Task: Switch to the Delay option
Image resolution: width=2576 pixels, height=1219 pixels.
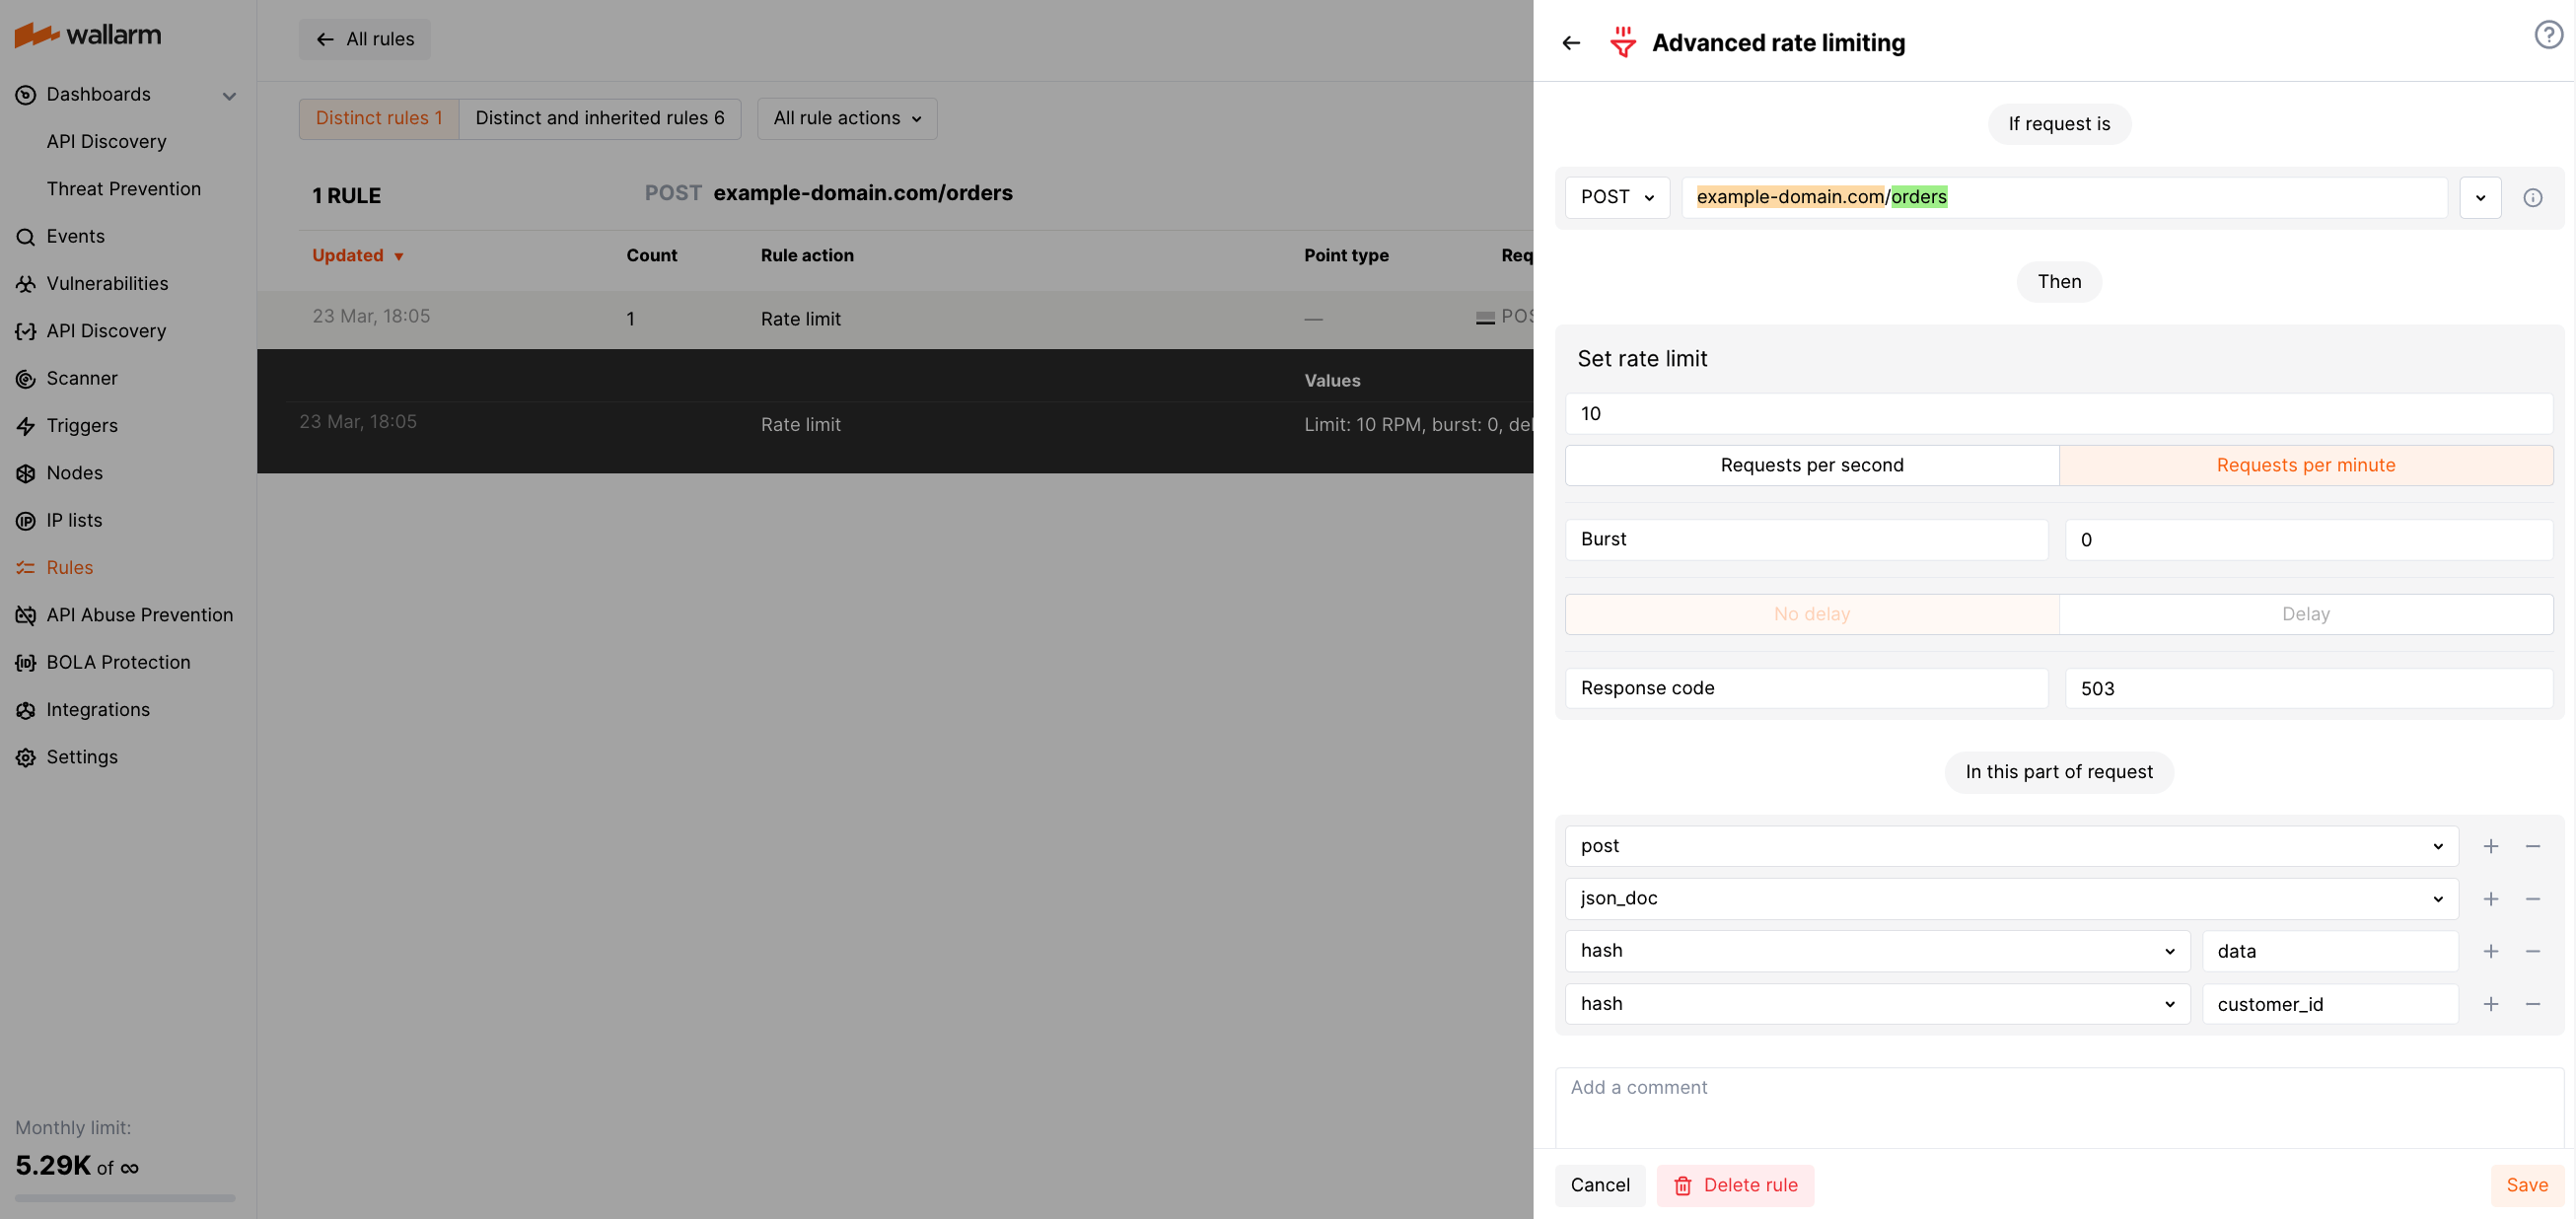Action: tap(2305, 614)
